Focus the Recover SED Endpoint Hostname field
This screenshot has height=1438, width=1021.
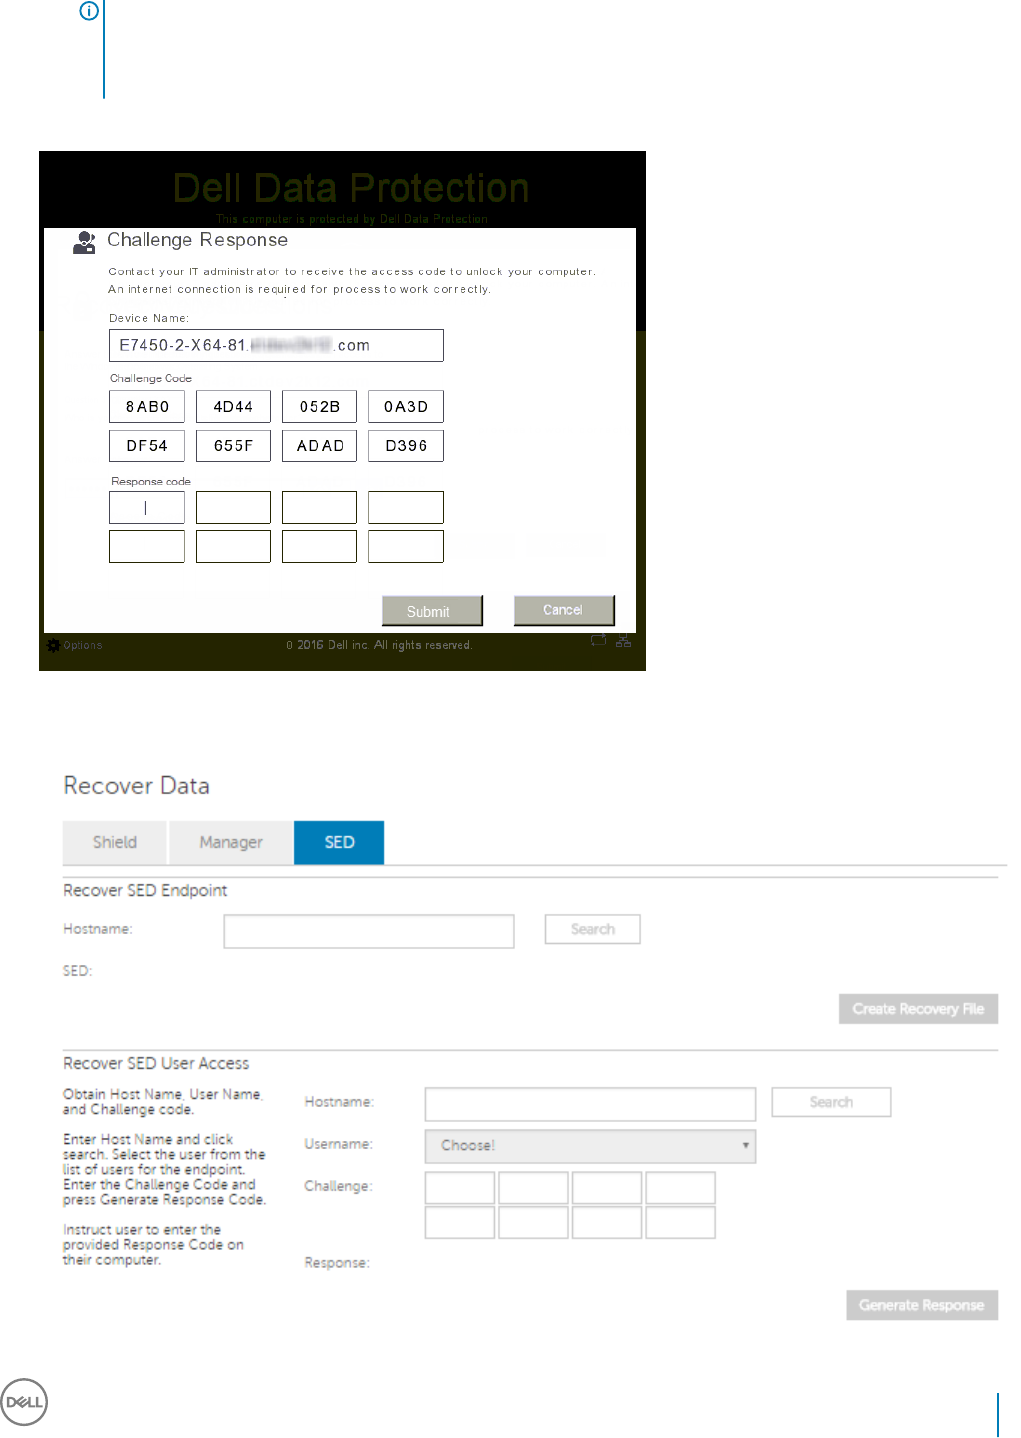(369, 931)
